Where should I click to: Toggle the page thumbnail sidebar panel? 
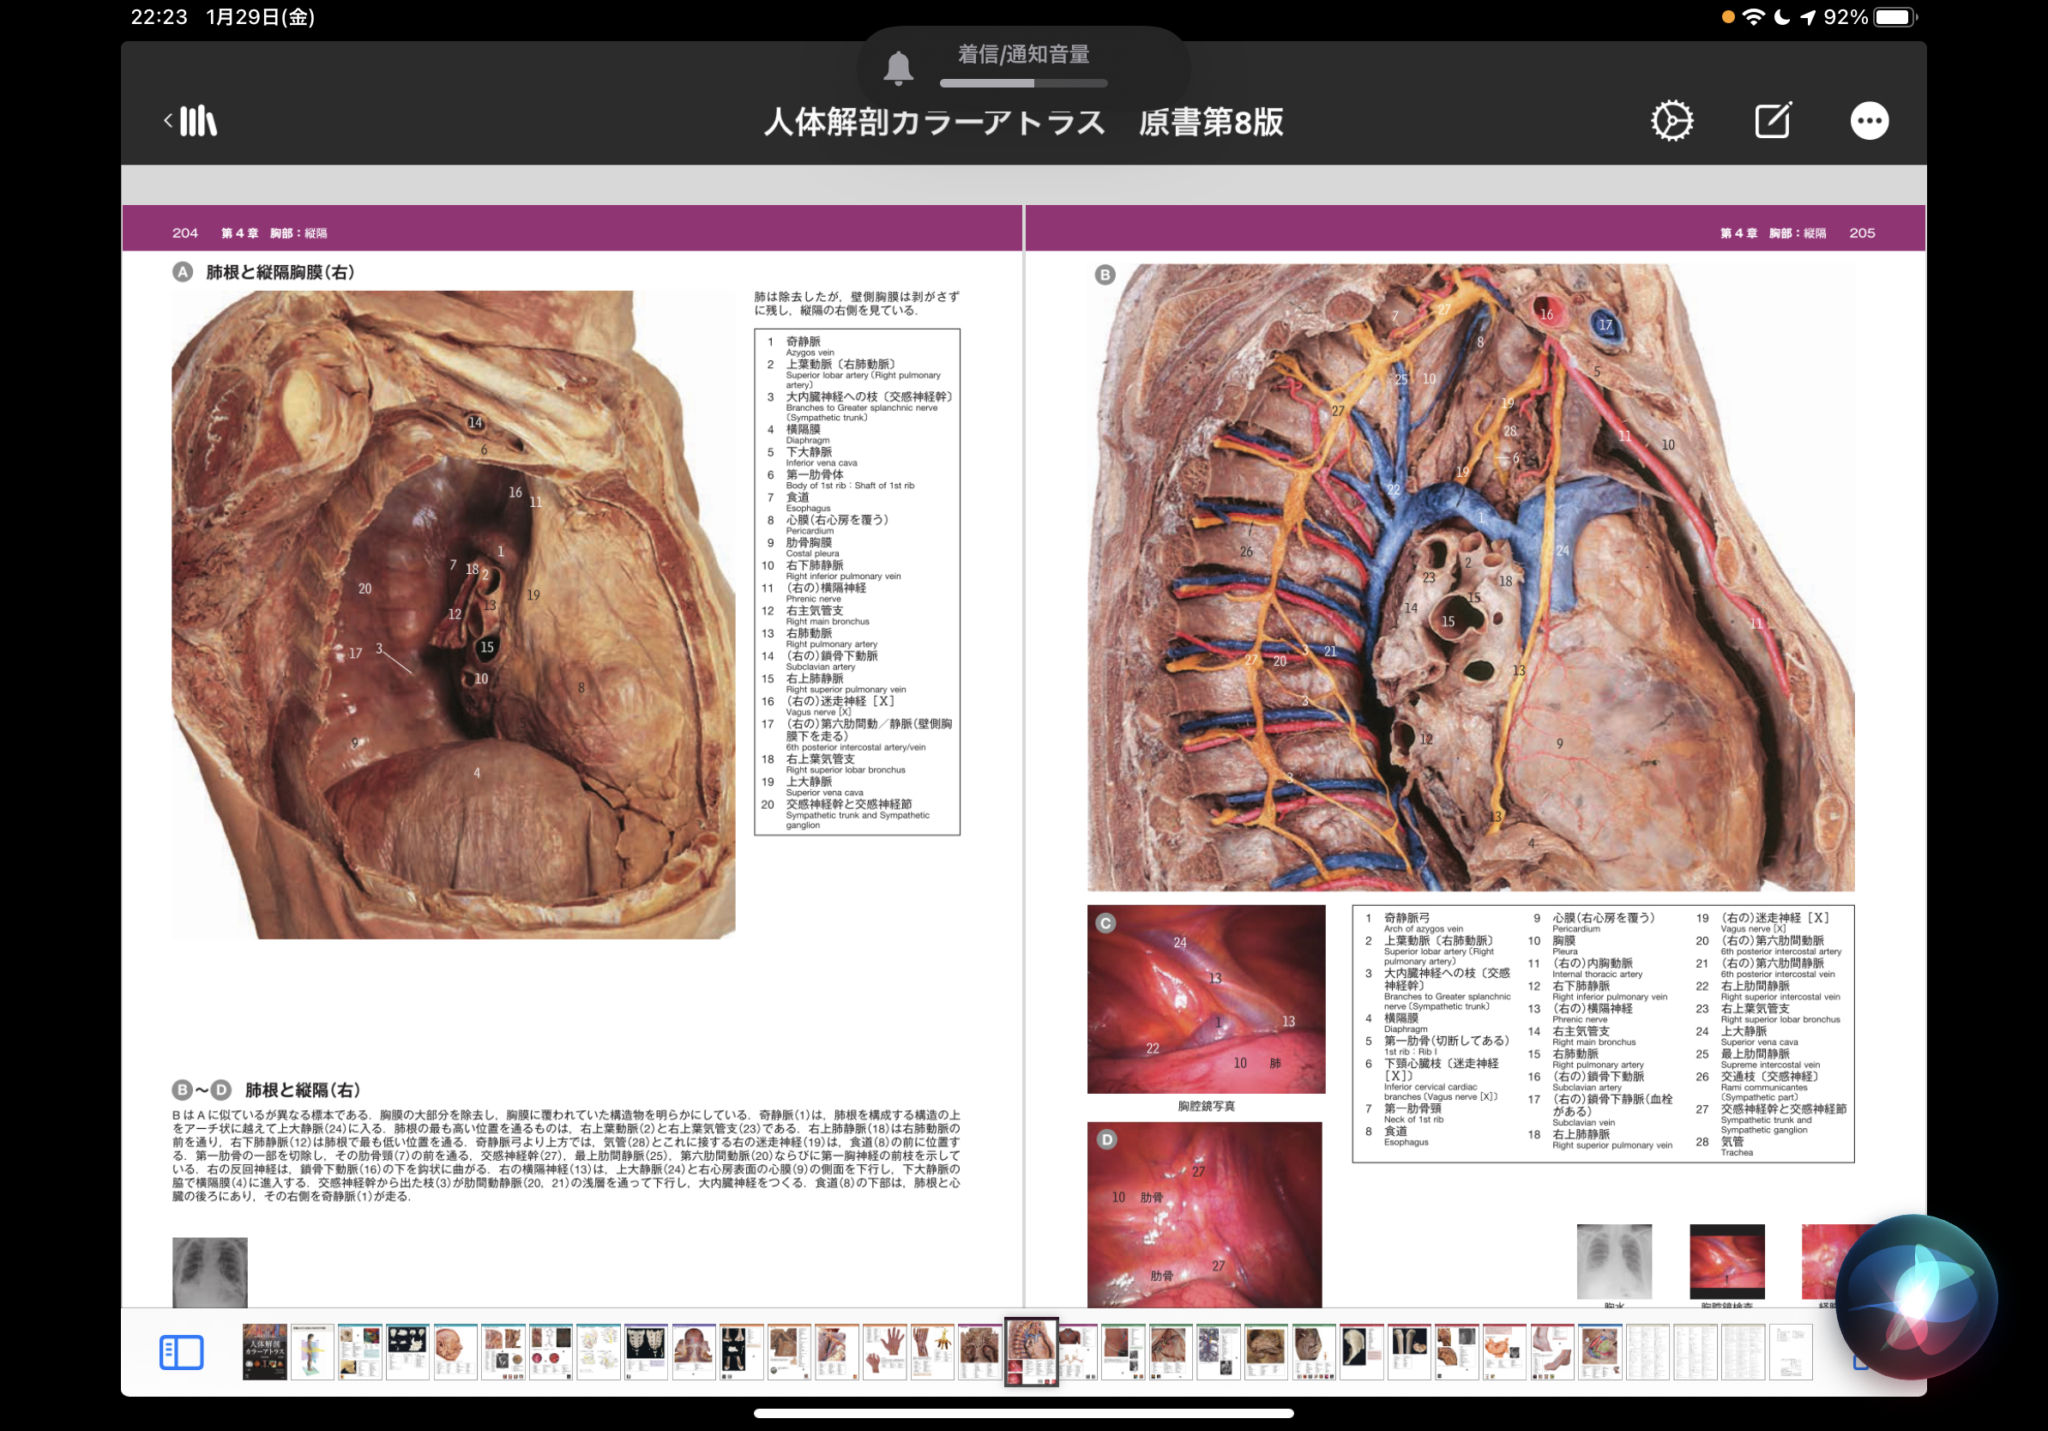coord(182,1352)
